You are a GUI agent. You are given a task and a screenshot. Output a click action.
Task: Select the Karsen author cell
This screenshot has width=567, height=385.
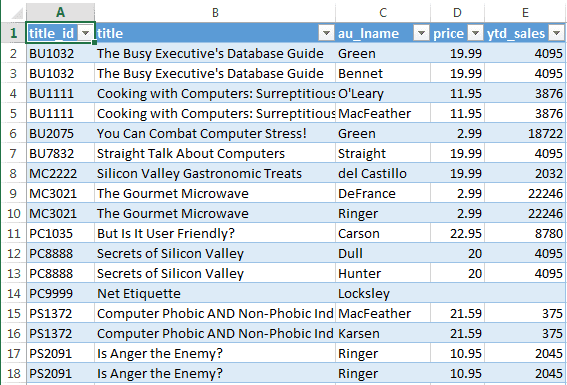click(383, 333)
